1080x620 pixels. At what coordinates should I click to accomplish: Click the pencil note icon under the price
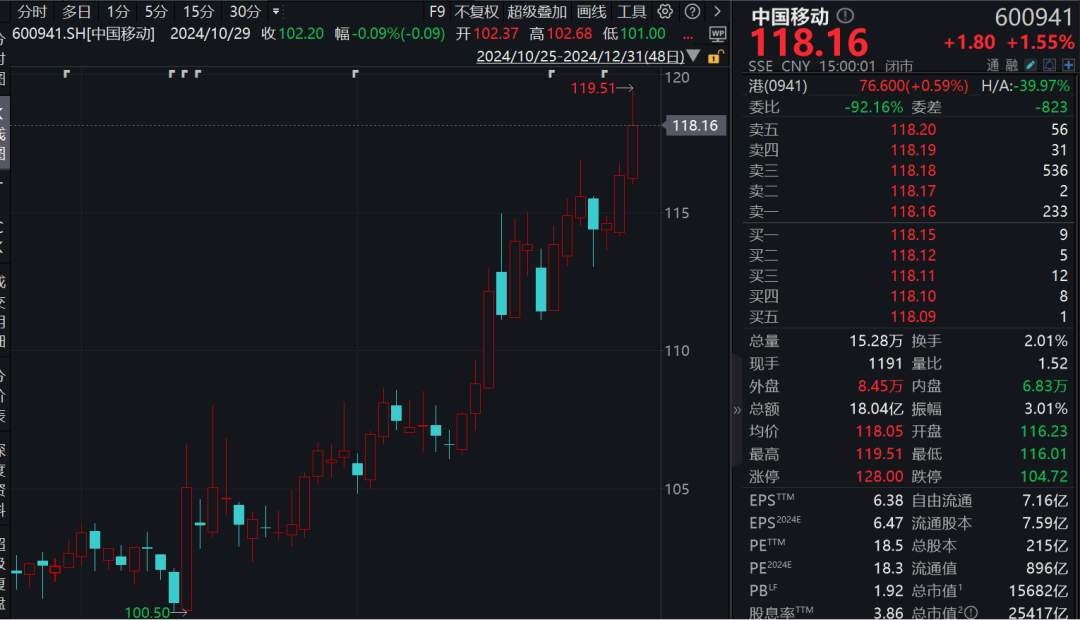[1030, 65]
